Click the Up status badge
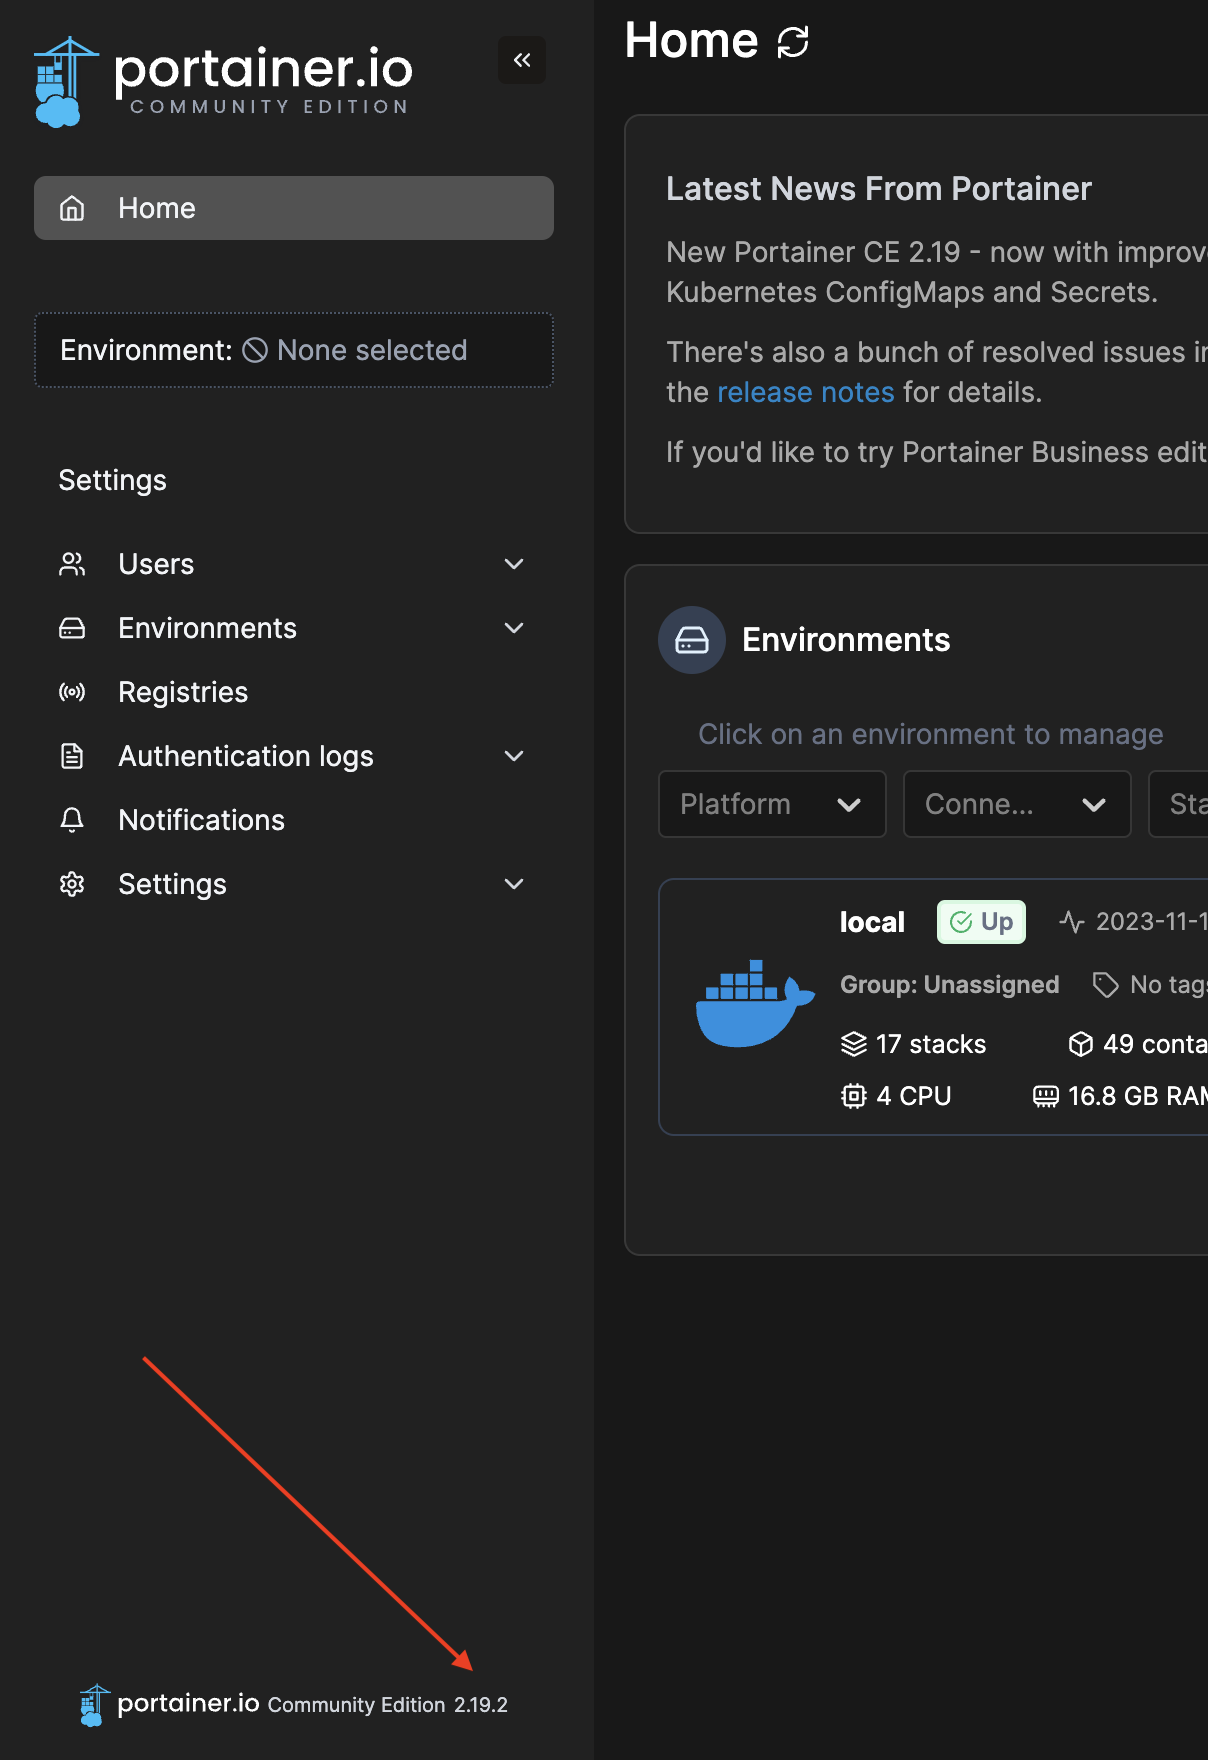The width and height of the screenshot is (1208, 1760). coord(981,922)
